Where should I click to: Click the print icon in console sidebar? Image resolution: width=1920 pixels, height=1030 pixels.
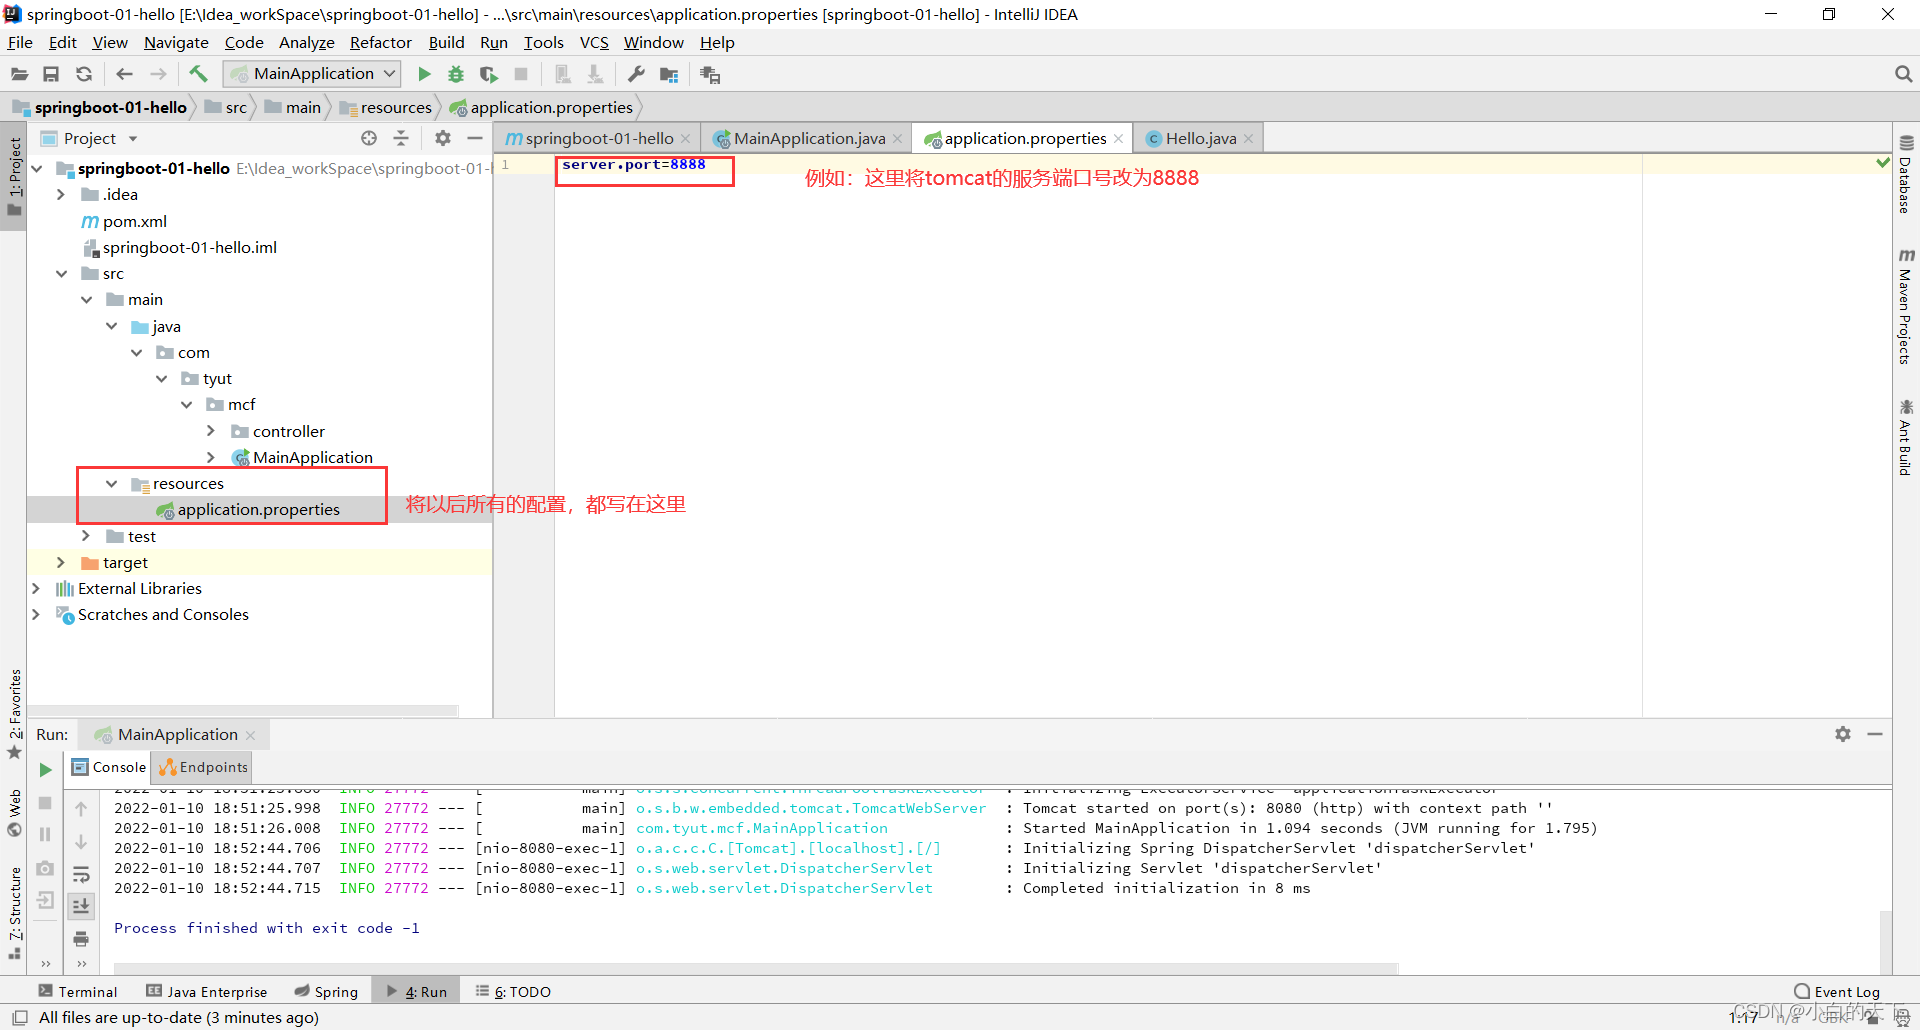[81, 939]
